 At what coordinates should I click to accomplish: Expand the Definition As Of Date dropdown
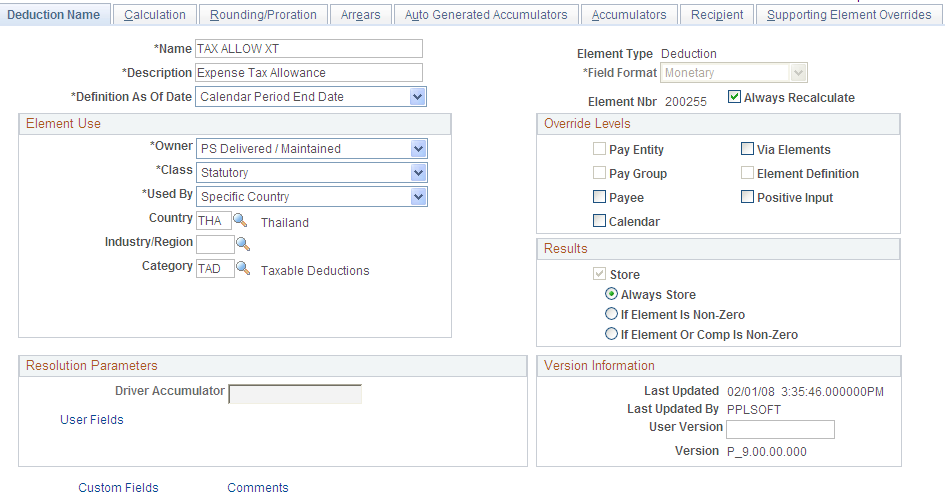pos(417,96)
